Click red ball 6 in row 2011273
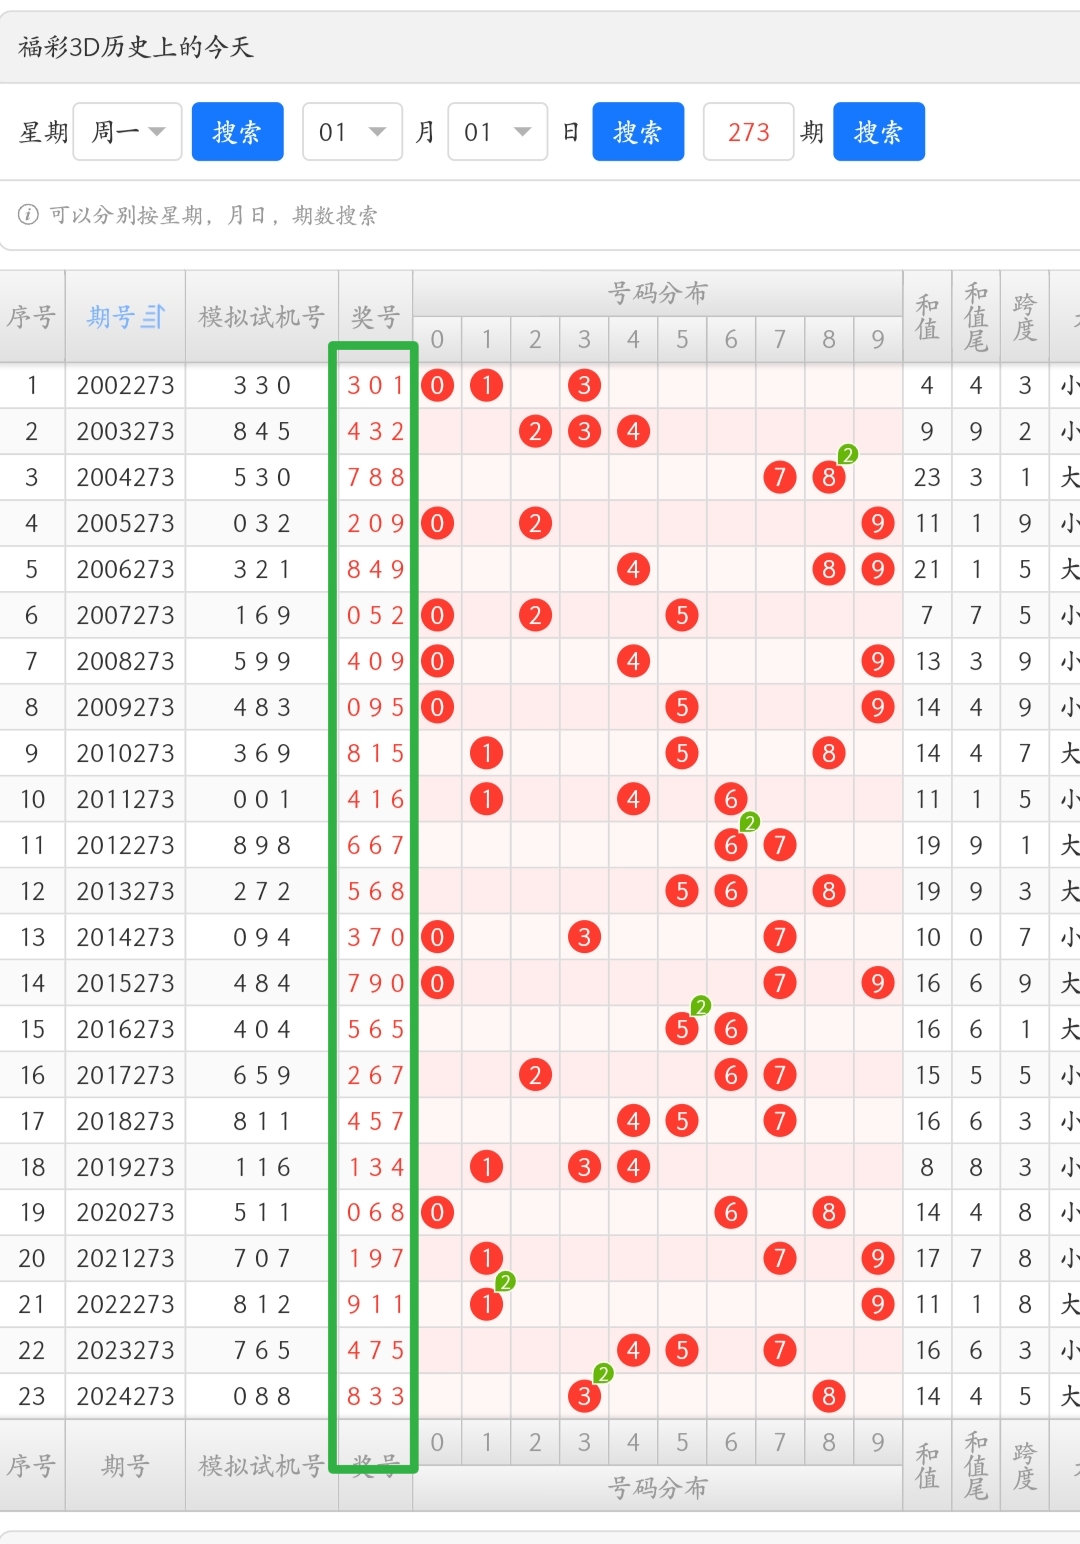 point(731,799)
